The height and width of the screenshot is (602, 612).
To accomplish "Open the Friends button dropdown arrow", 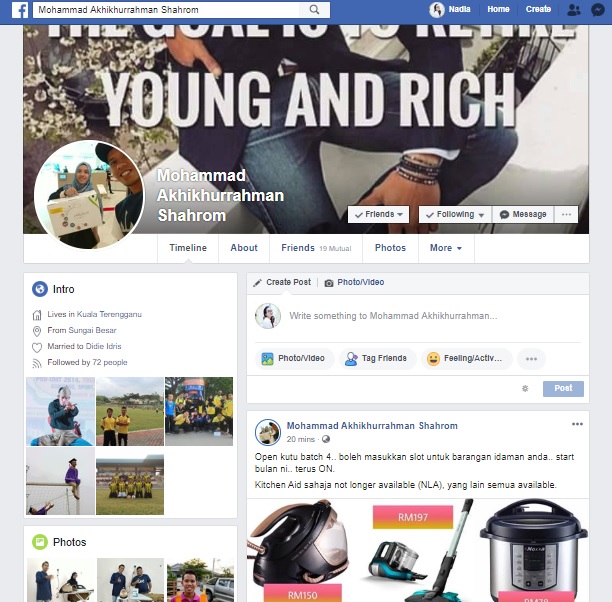I will pos(400,214).
